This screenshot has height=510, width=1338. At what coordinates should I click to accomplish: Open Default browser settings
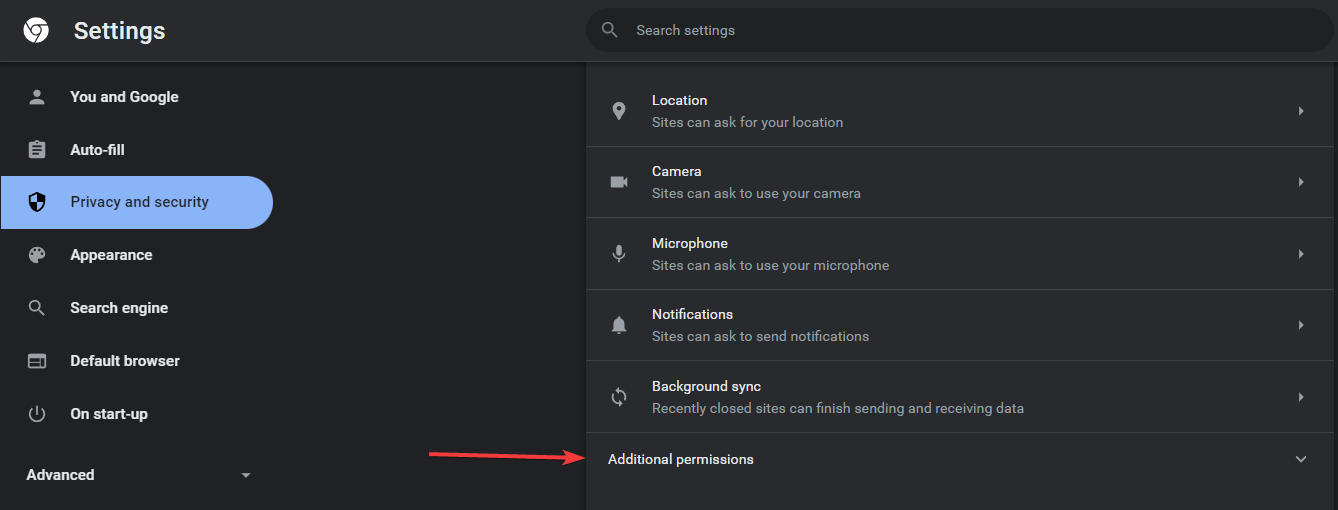[x=125, y=361]
